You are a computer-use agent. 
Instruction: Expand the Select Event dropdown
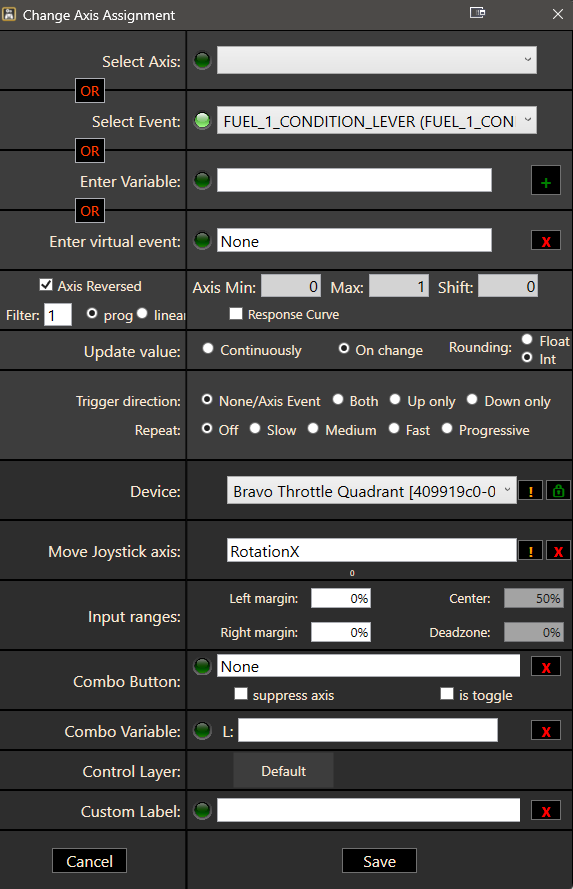pyautogui.click(x=376, y=120)
